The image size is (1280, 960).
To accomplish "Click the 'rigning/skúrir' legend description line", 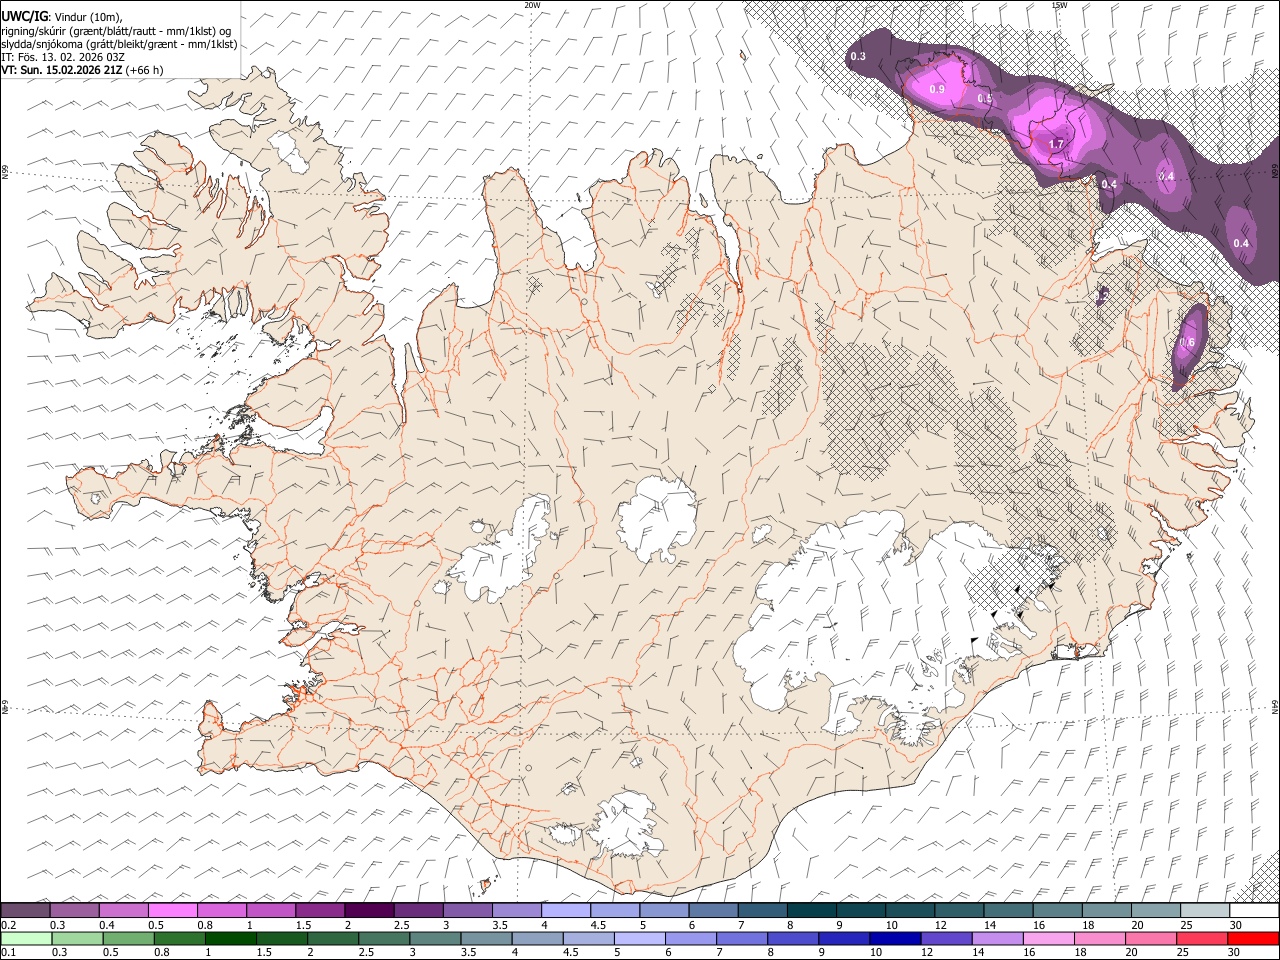I will point(117,30).
